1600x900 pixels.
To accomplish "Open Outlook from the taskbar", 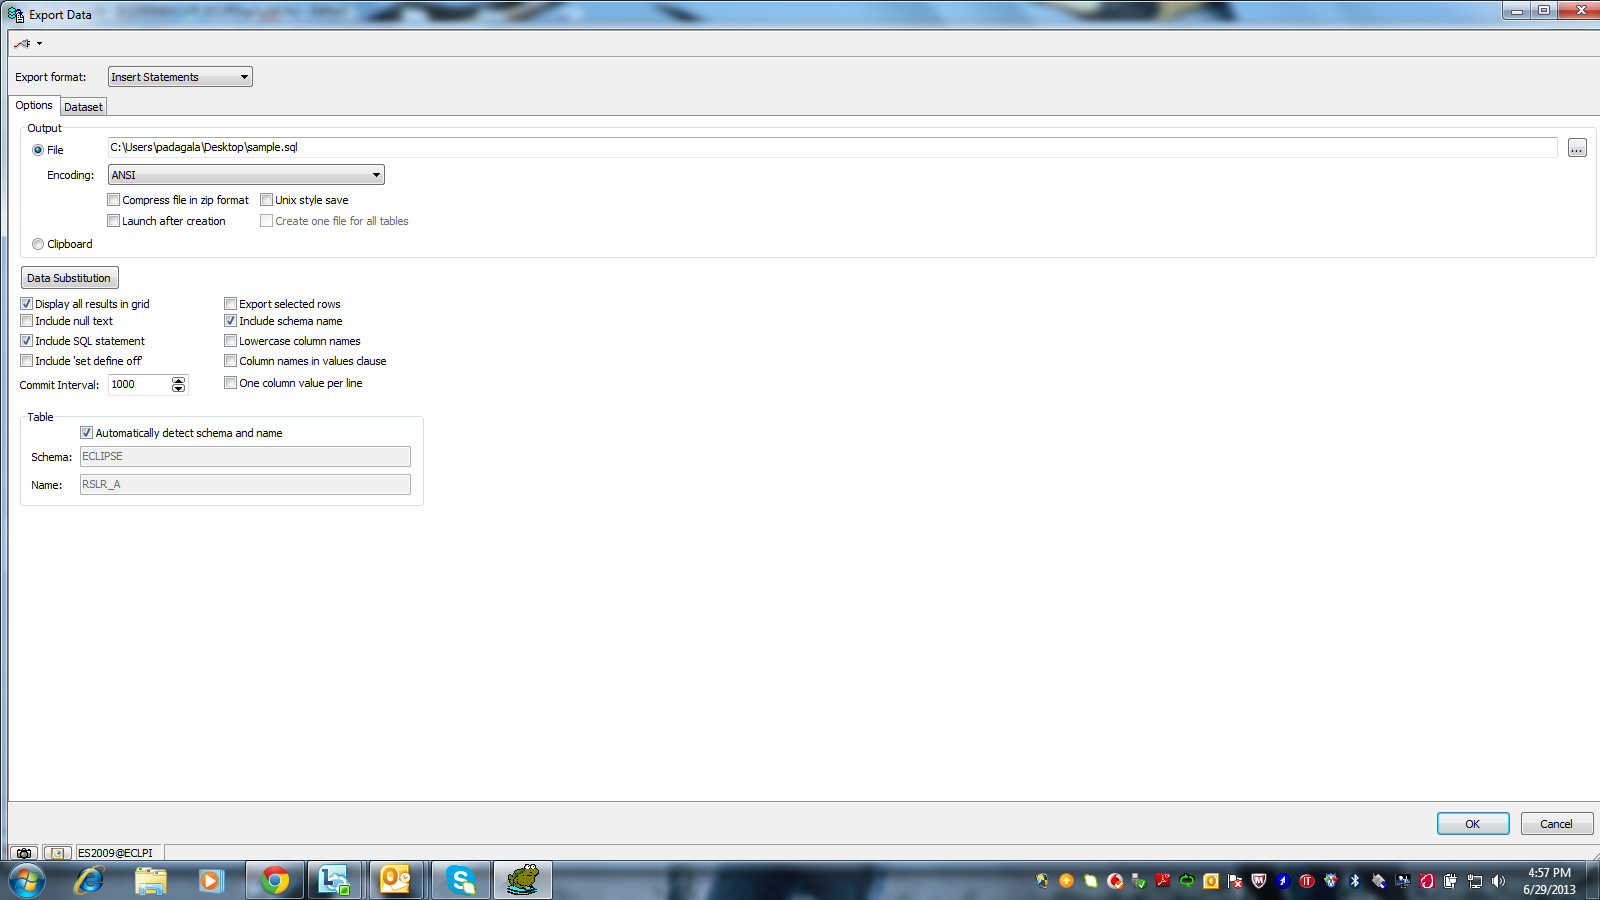I will click(x=396, y=880).
